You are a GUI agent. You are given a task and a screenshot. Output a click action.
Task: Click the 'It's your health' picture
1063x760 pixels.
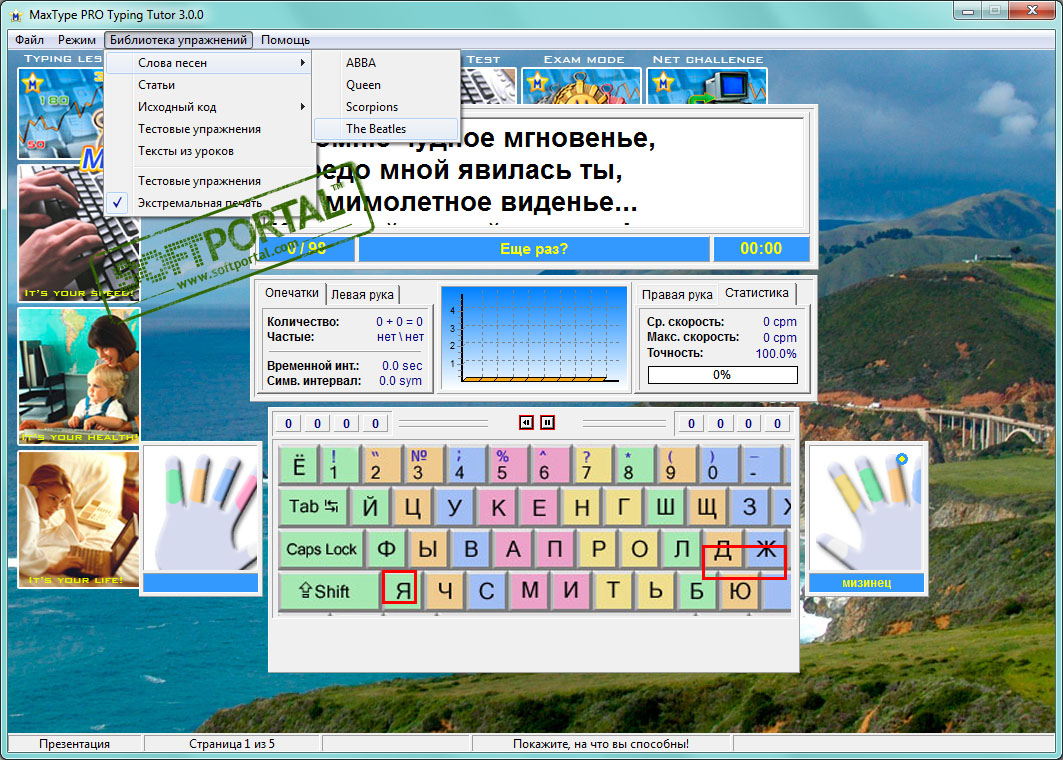point(79,376)
